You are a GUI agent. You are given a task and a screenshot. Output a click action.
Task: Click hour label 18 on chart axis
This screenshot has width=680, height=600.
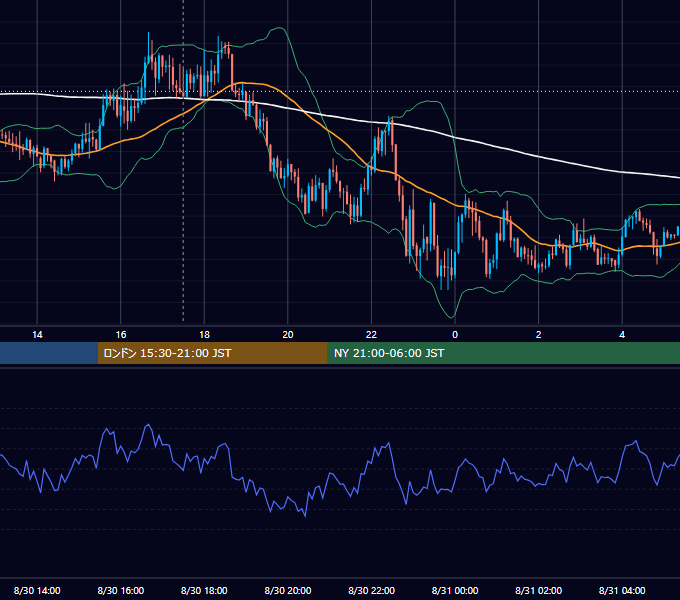click(204, 335)
